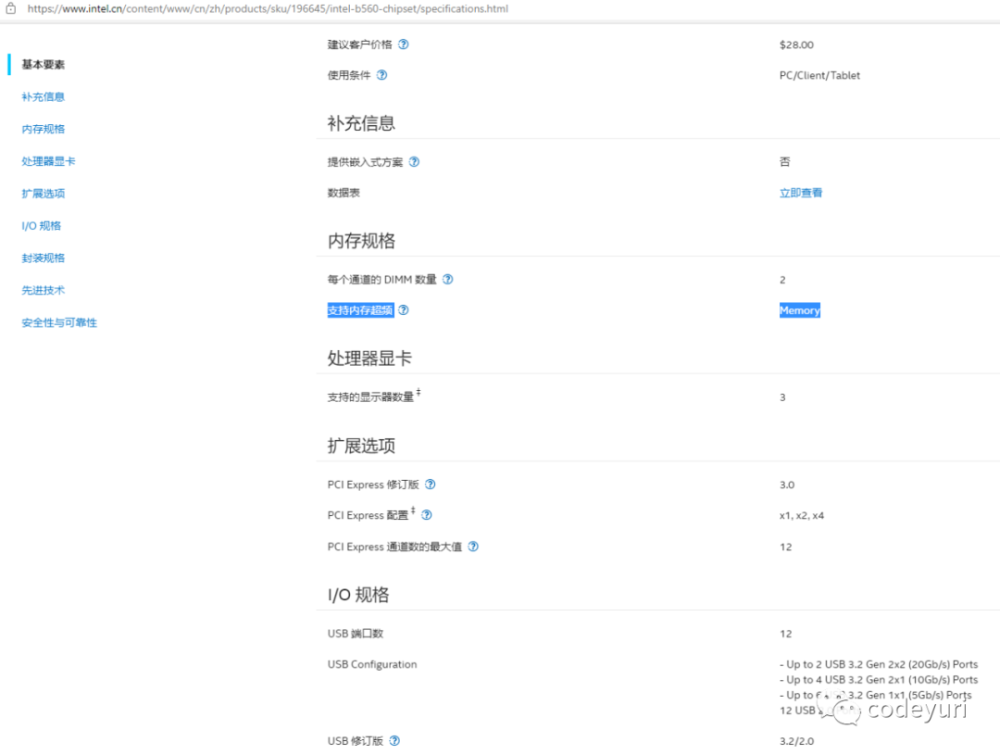The image size is (1000, 755).
Task: Open help icon for PCI Express 修订版
Action: point(430,485)
